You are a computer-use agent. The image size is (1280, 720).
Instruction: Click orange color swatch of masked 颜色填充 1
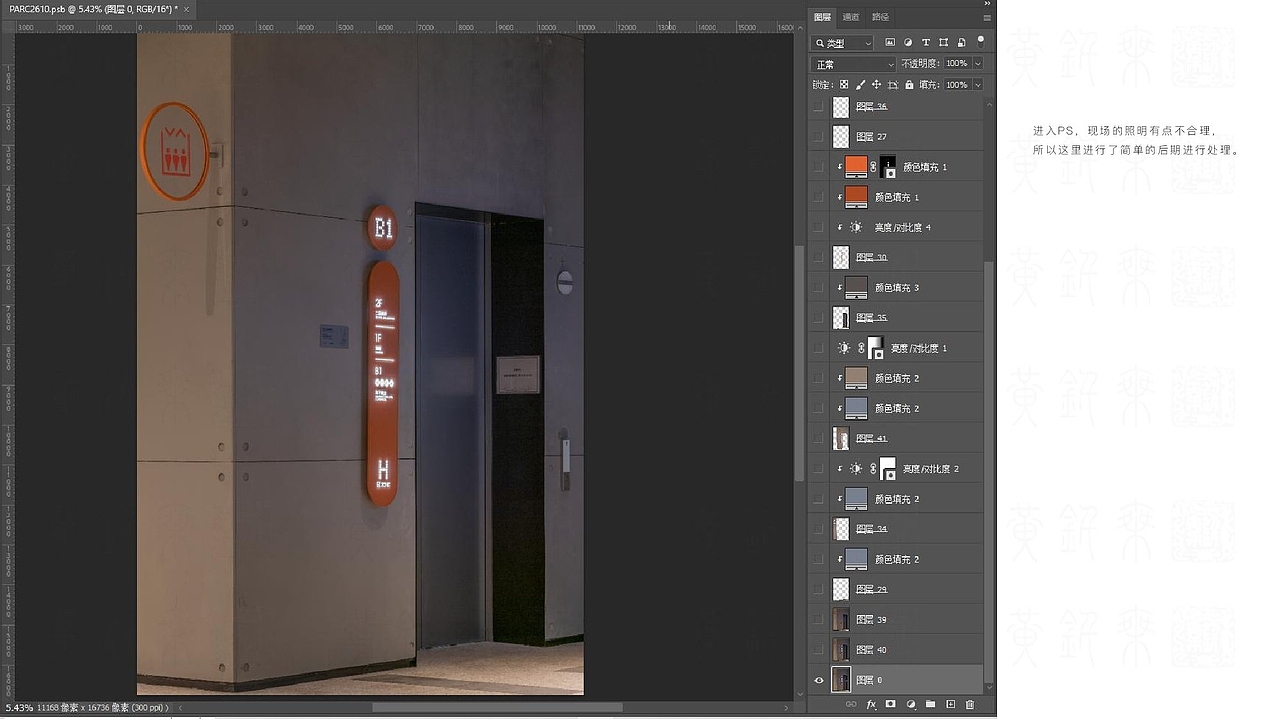[x=856, y=167]
